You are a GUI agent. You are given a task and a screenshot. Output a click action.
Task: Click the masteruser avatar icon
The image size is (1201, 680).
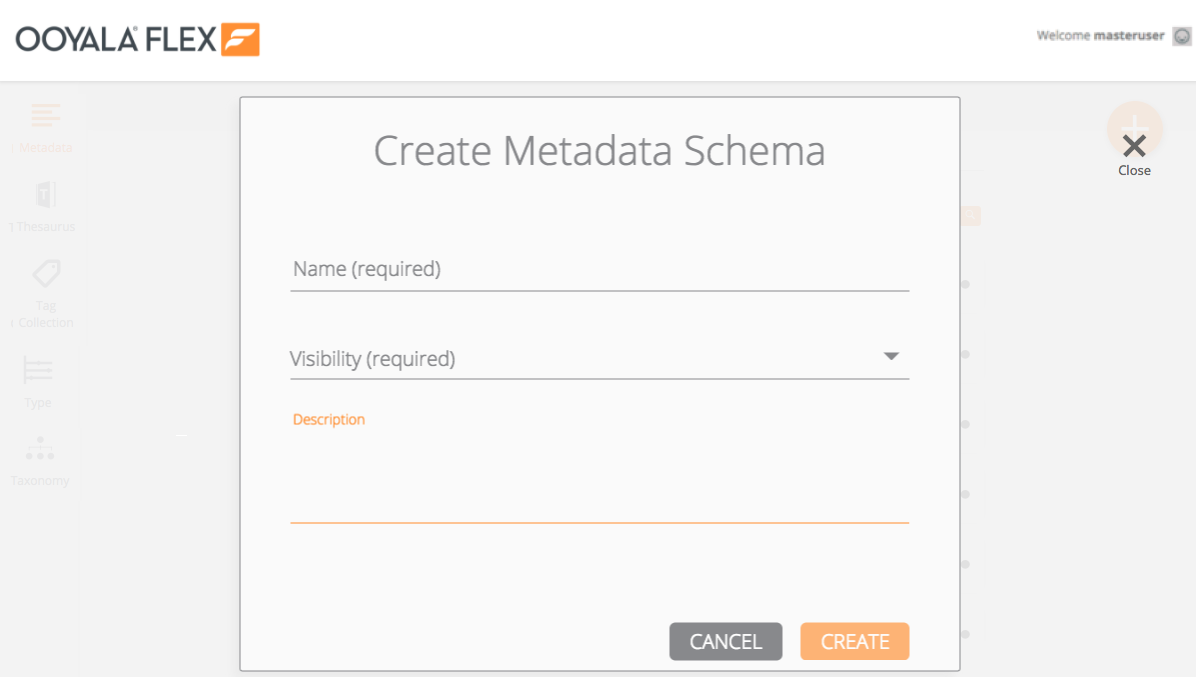tap(1182, 36)
